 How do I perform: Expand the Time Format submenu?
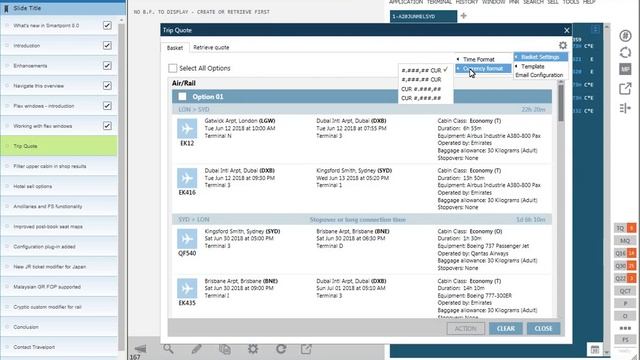click(483, 59)
